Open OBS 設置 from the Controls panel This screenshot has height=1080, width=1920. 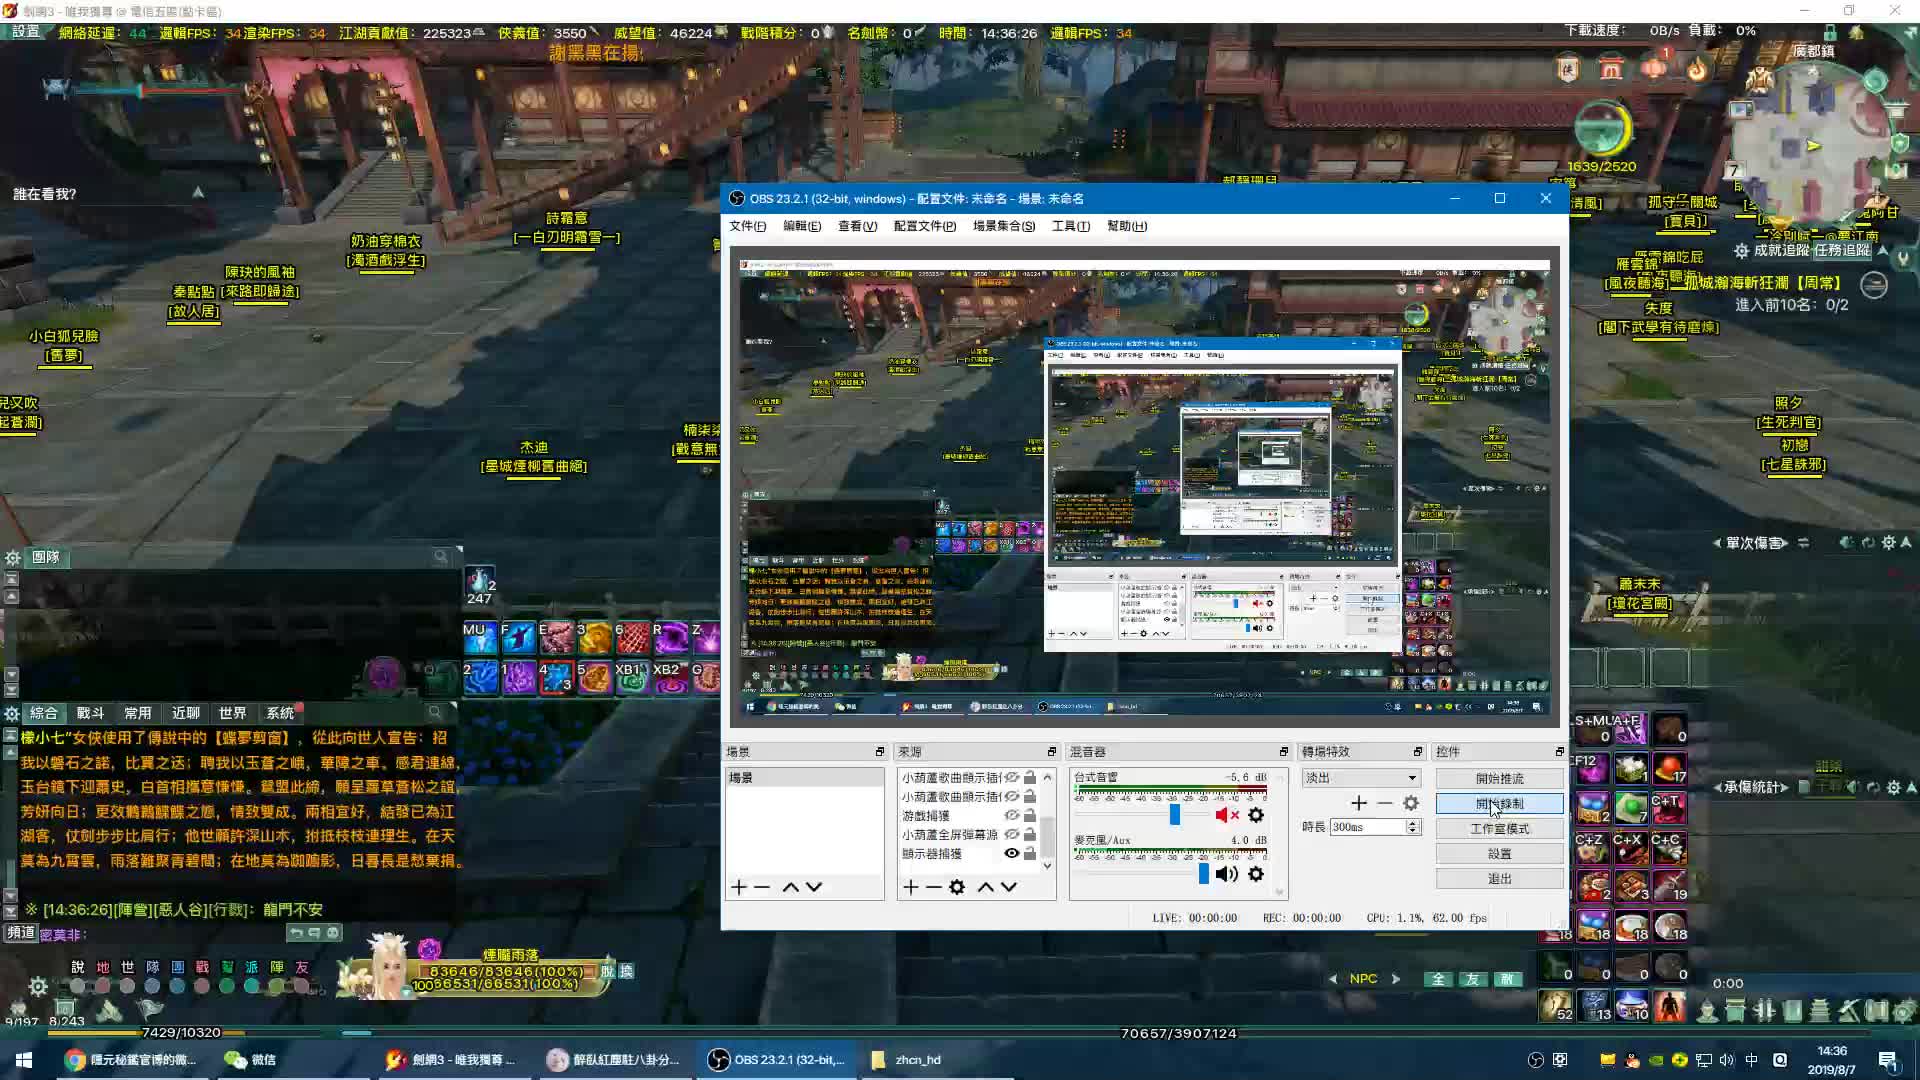1500,853
